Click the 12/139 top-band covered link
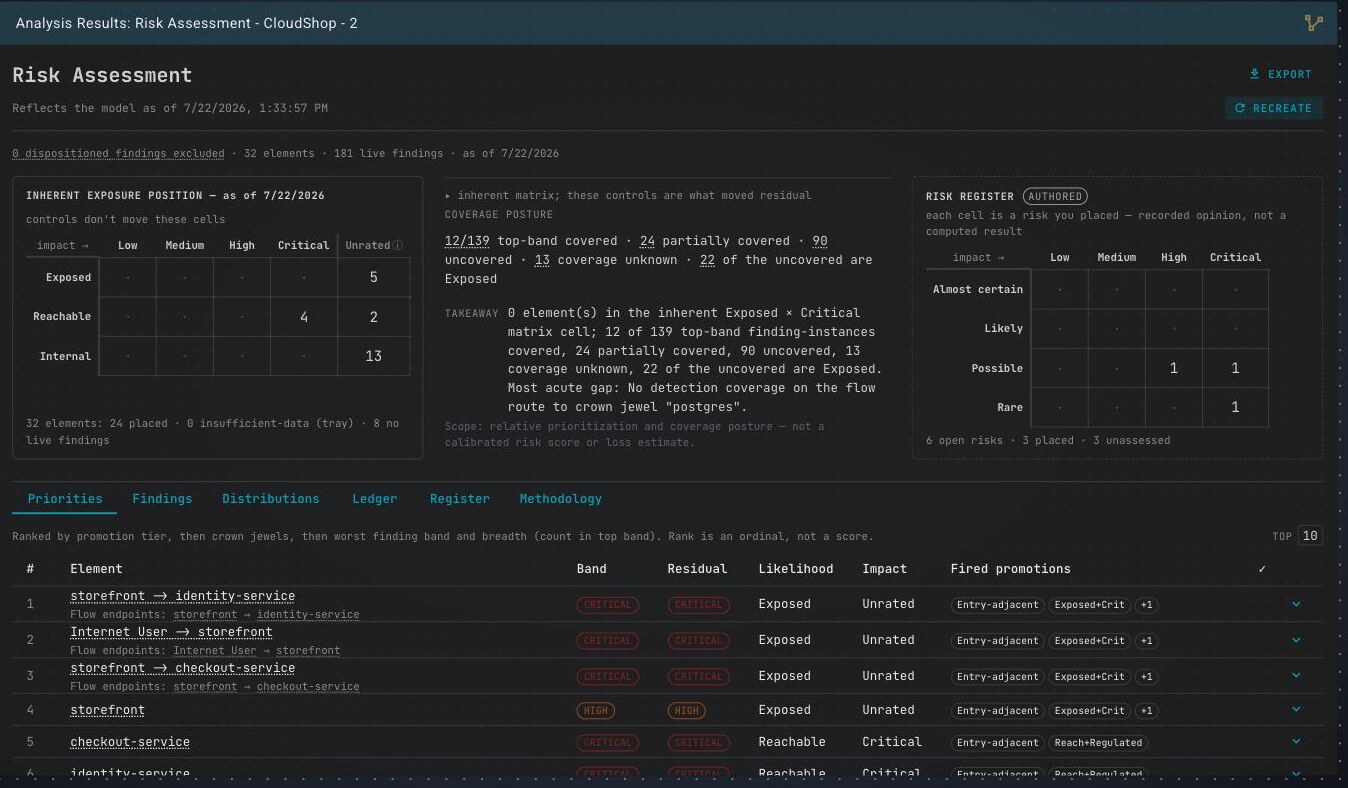 (468, 241)
